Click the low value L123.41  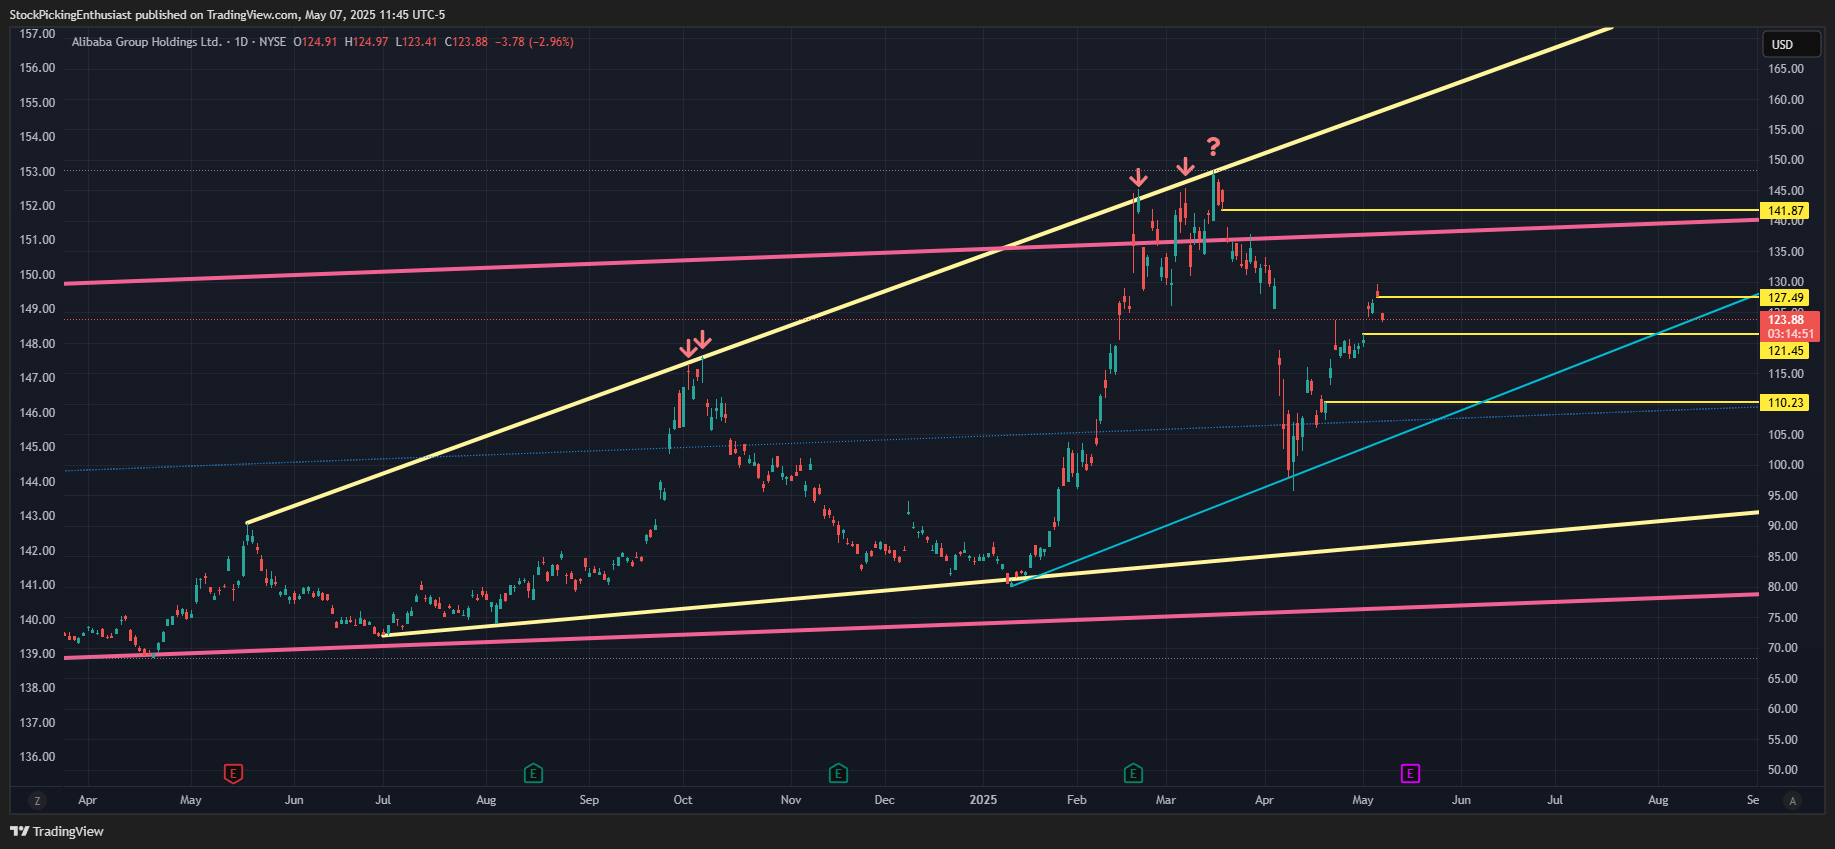(x=416, y=42)
